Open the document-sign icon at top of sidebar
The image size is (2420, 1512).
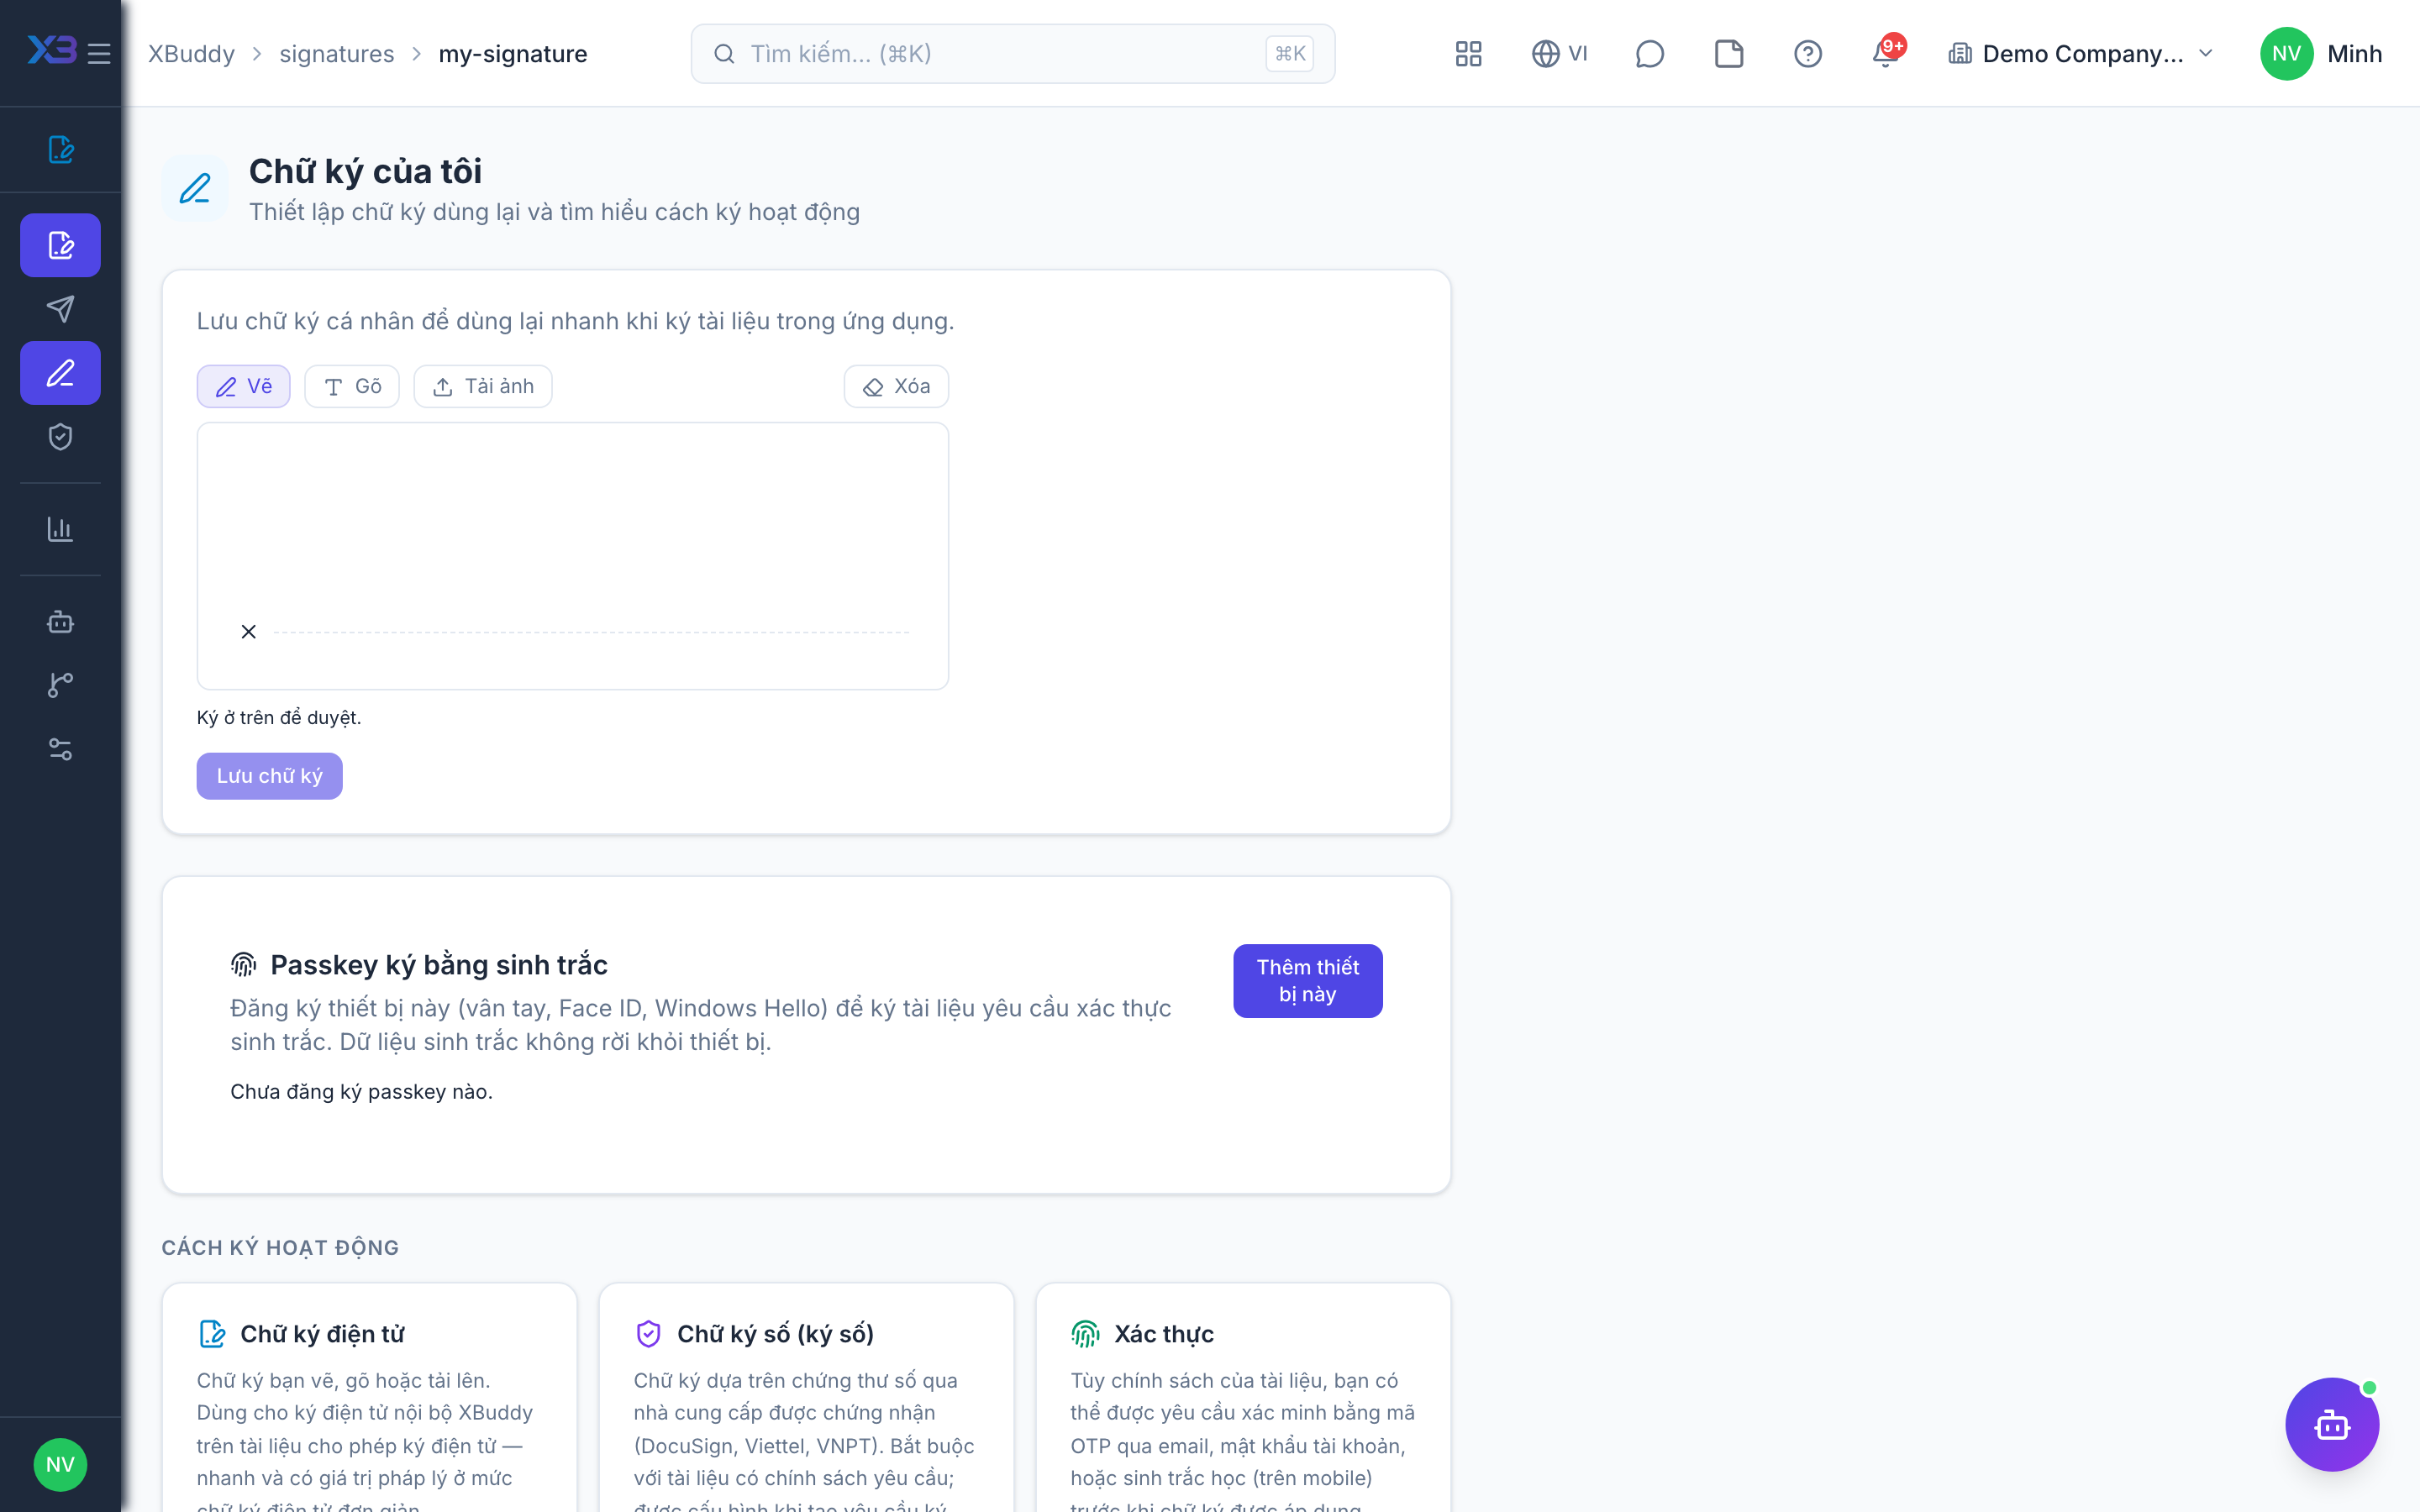point(60,149)
